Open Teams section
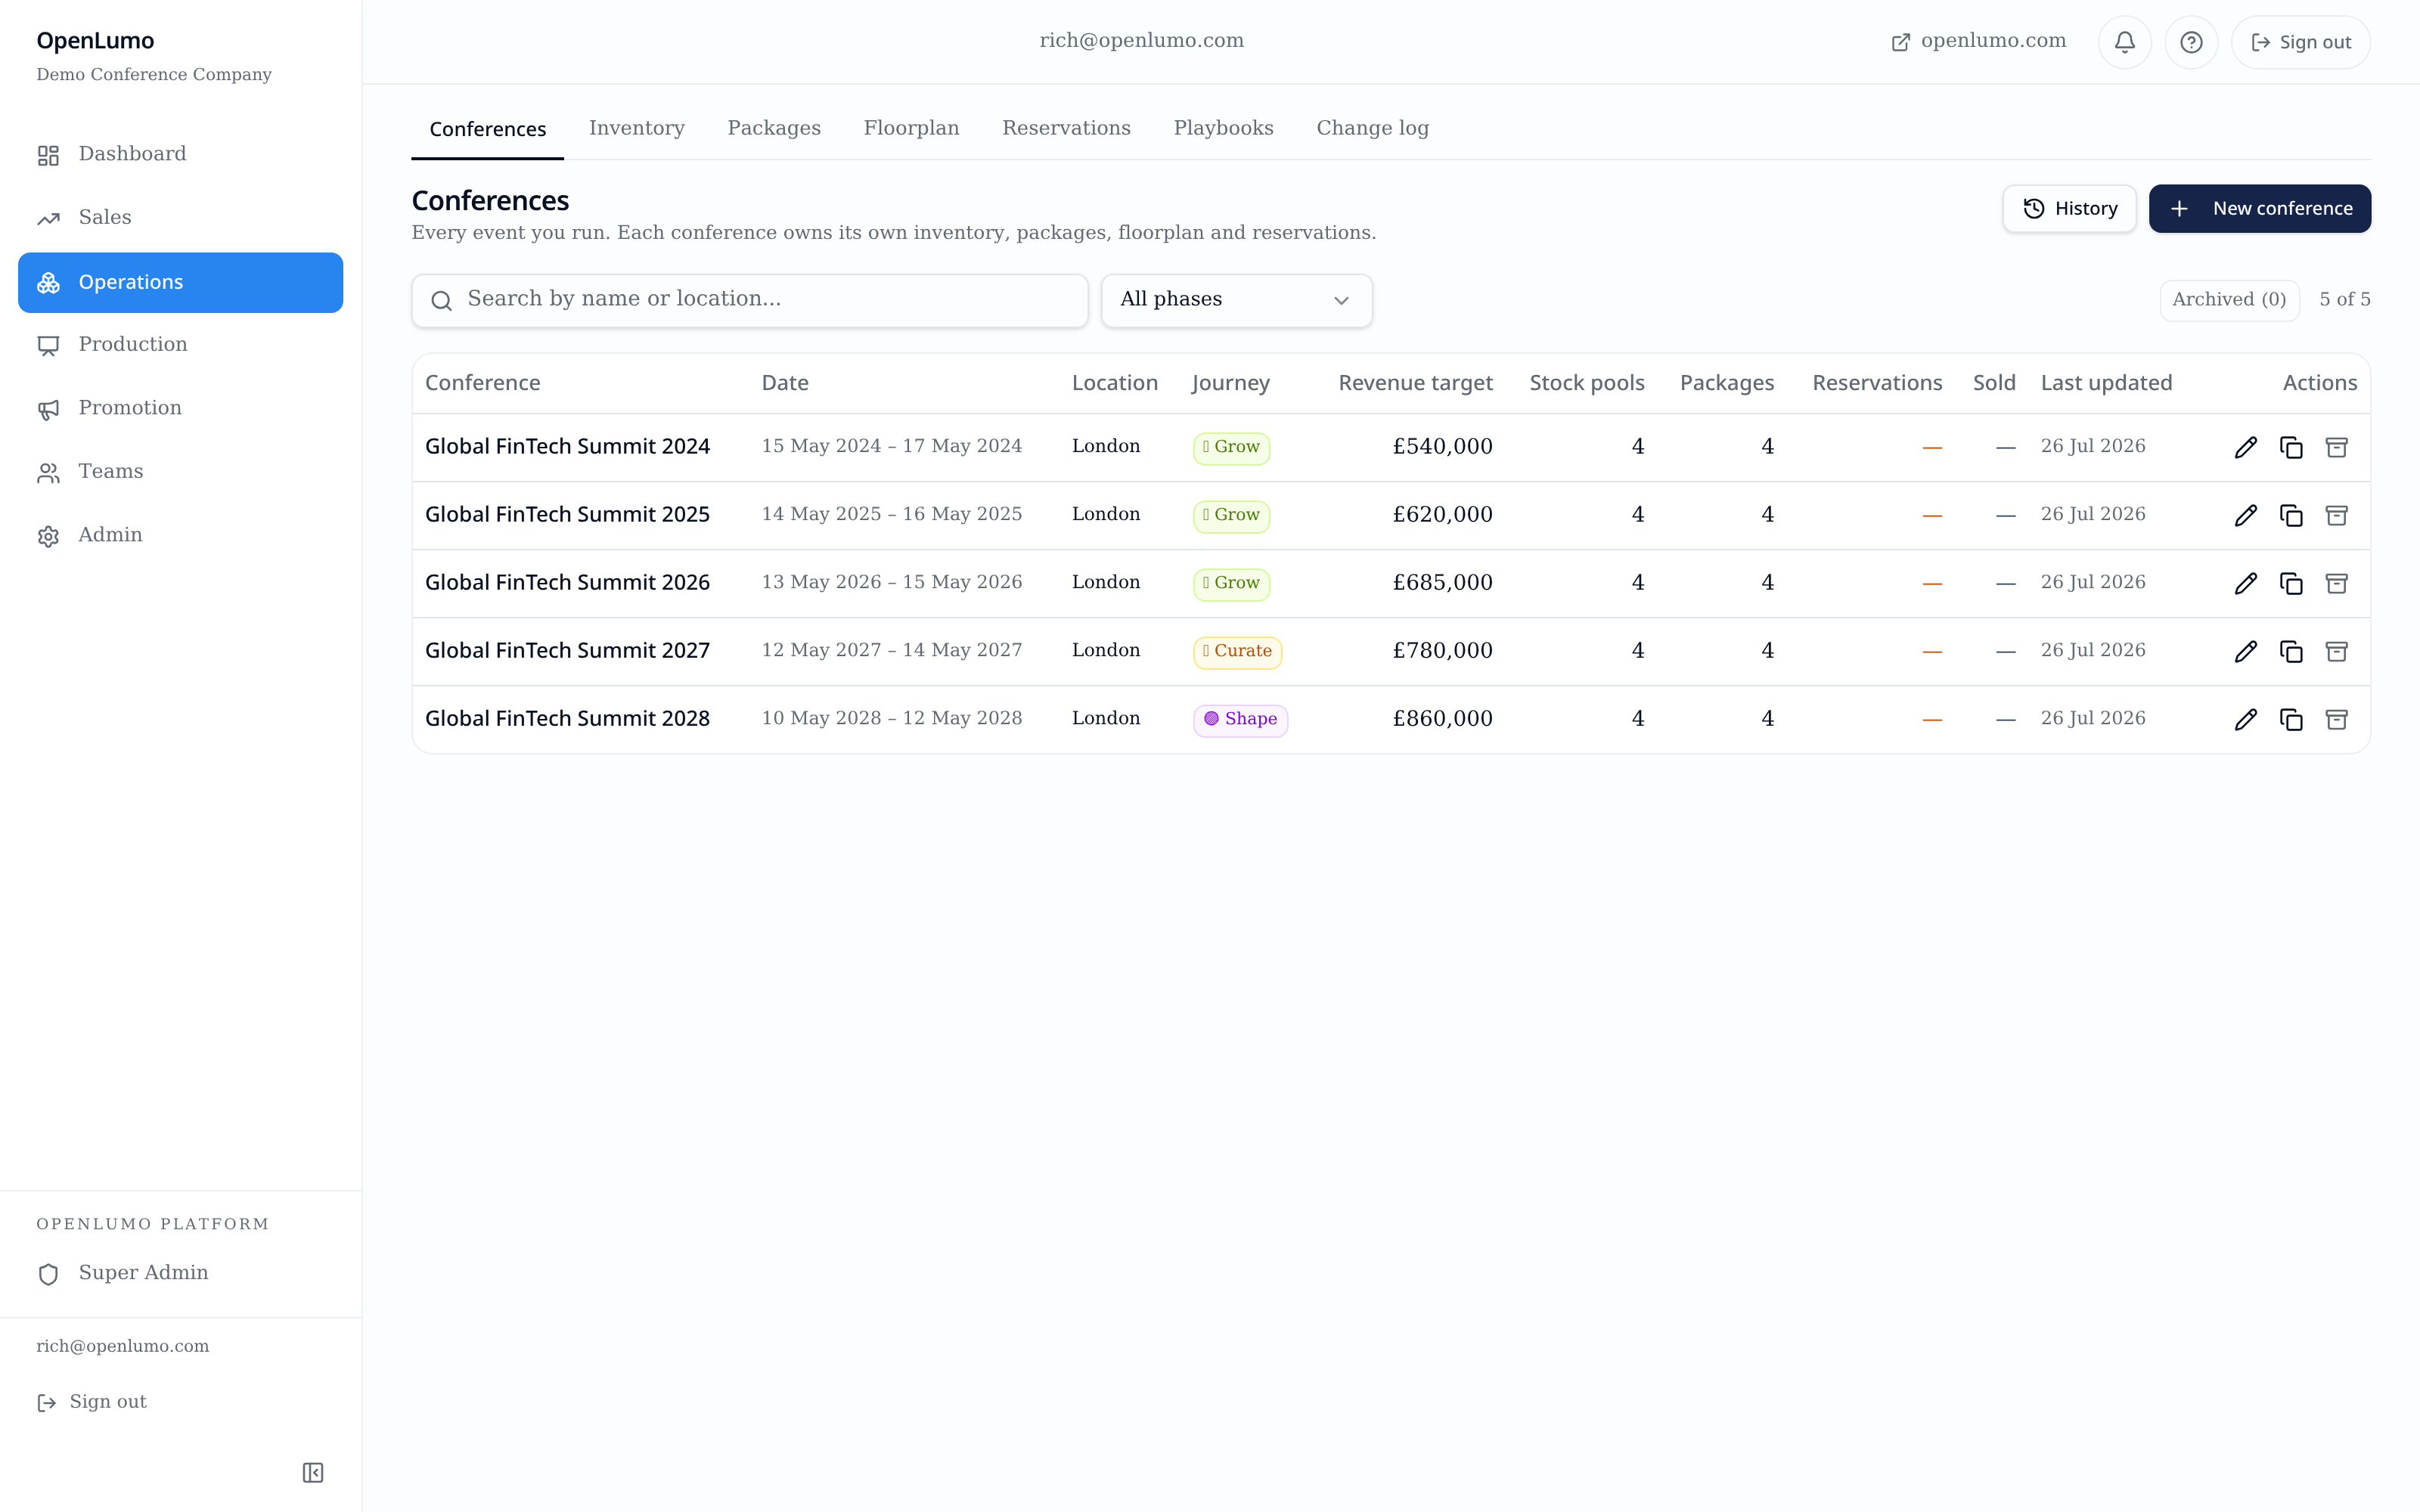Screen dimensions: 2420x1512 [x=180, y=472]
